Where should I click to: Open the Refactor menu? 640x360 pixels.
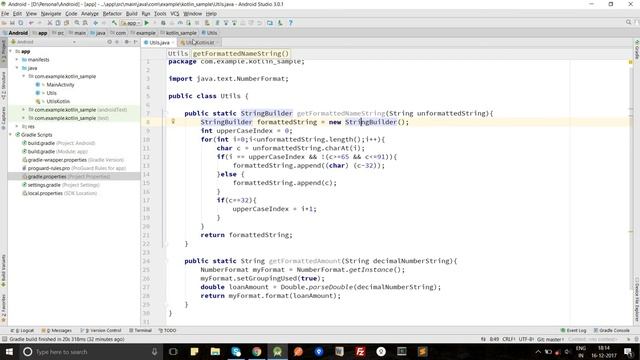[x=112, y=13]
